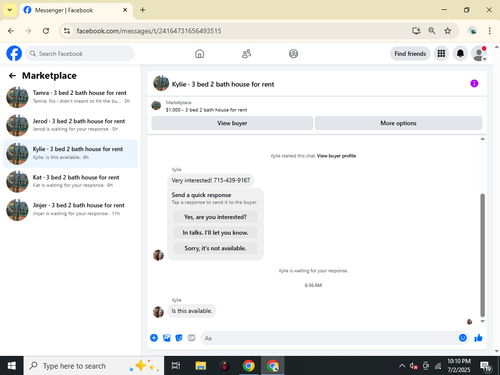Select the Messenger | Facebook tab
This screenshot has height=375, width=500.
76,10
